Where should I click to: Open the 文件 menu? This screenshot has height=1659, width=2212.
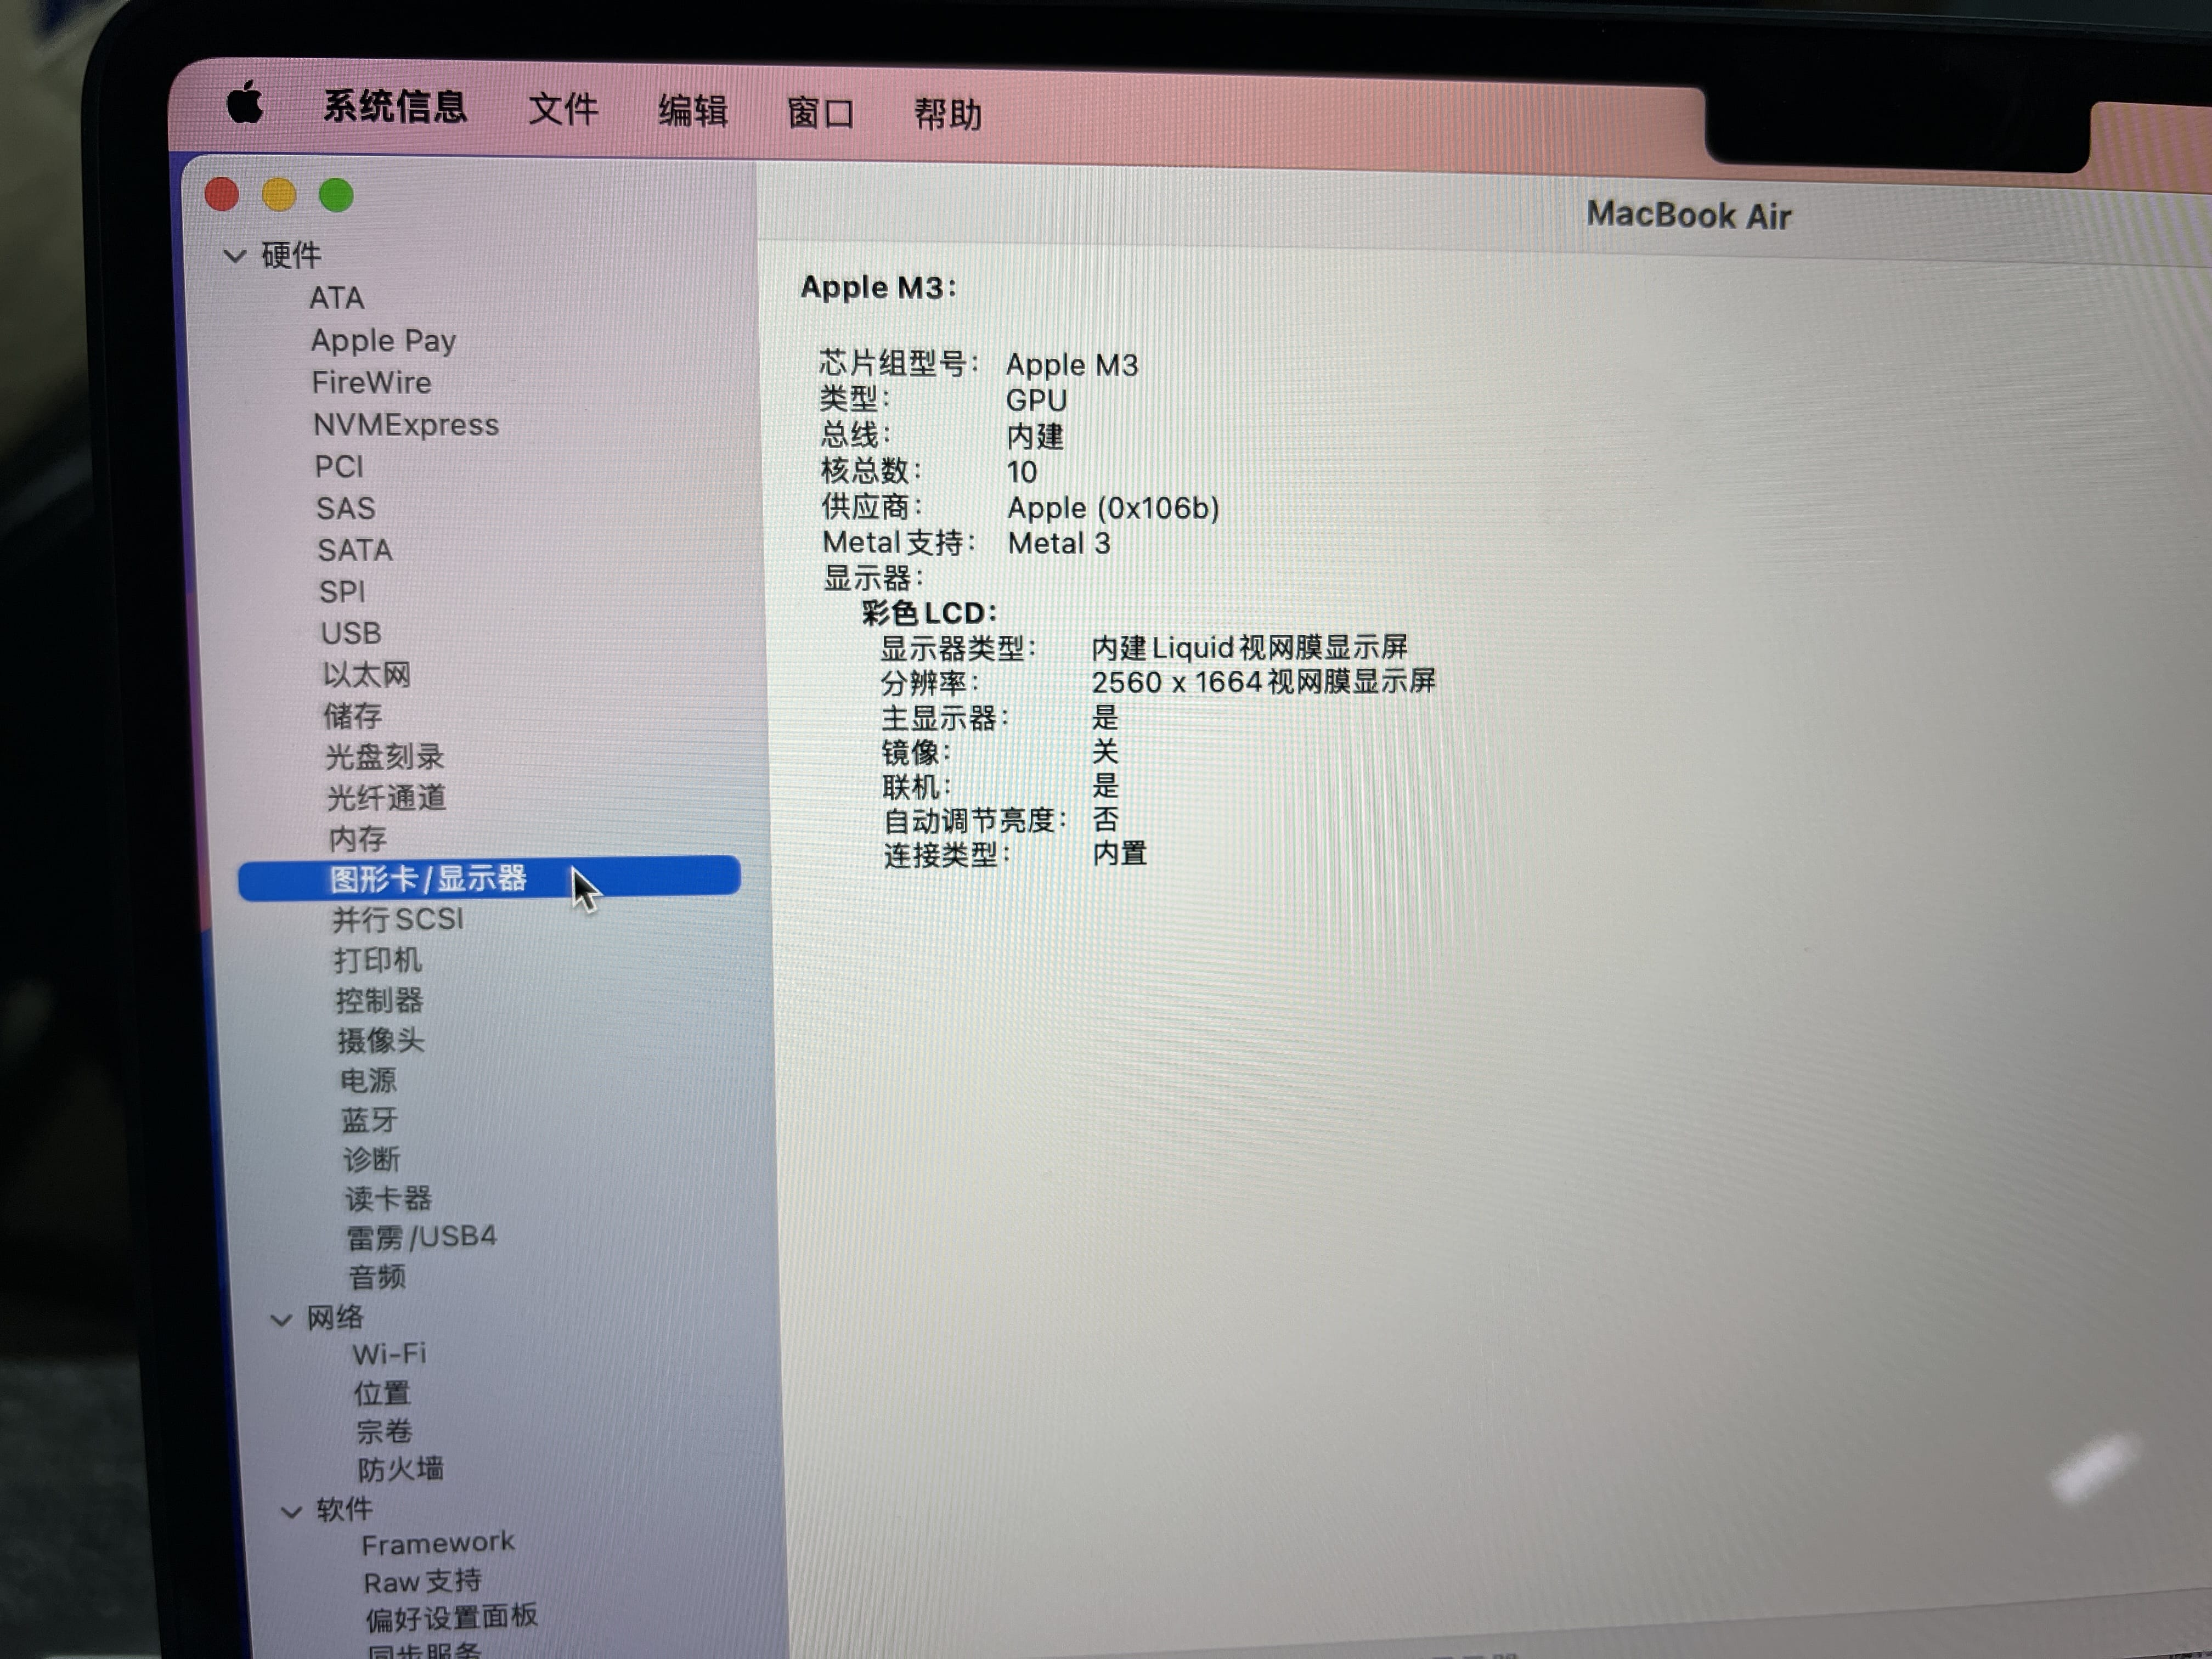563,109
